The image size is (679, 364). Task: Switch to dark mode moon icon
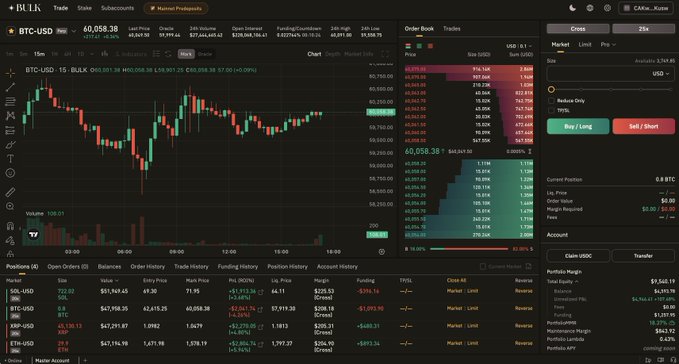[572, 8]
